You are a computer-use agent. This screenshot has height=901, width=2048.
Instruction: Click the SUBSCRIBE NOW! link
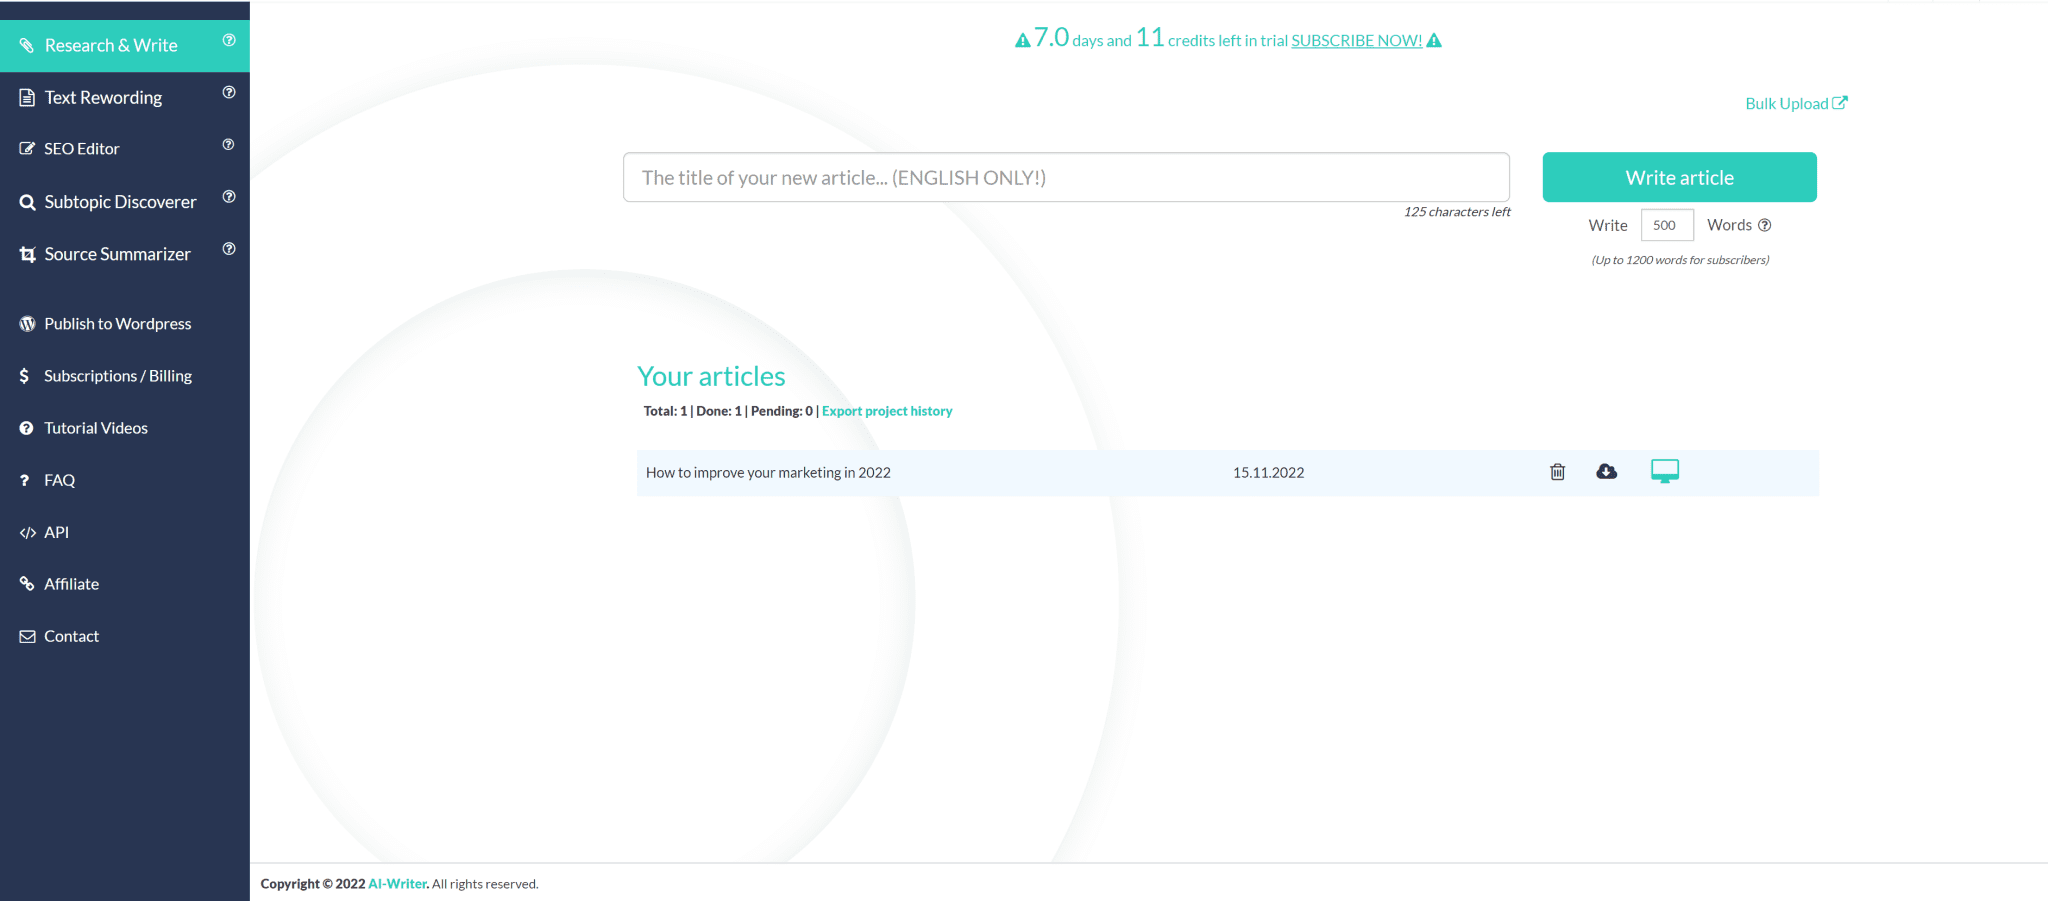coord(1356,41)
